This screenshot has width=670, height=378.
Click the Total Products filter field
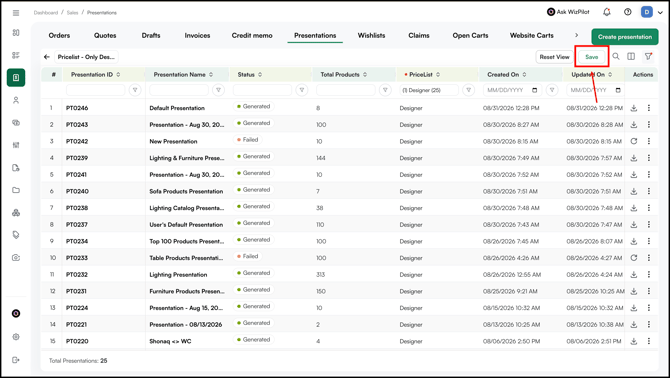point(346,90)
